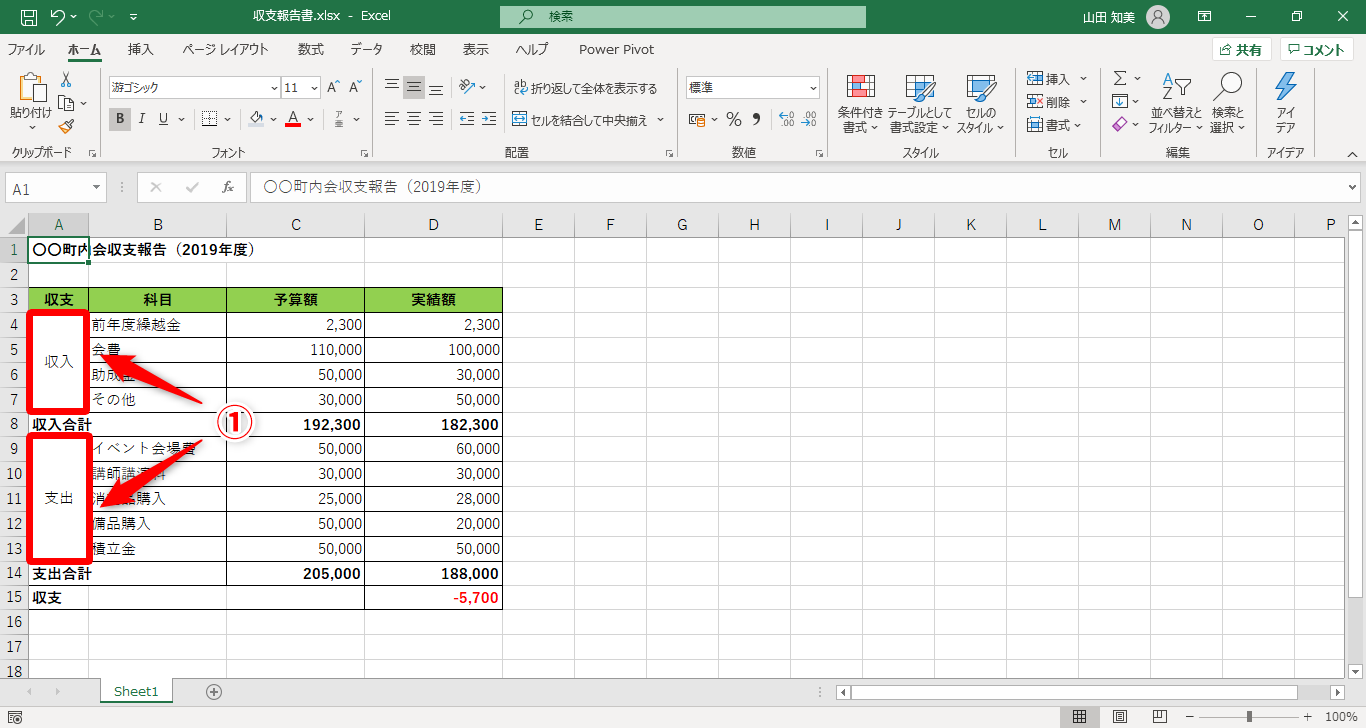Click the 100% zoom level
Viewport: 1366px width, 728px height.
[x=1340, y=717]
